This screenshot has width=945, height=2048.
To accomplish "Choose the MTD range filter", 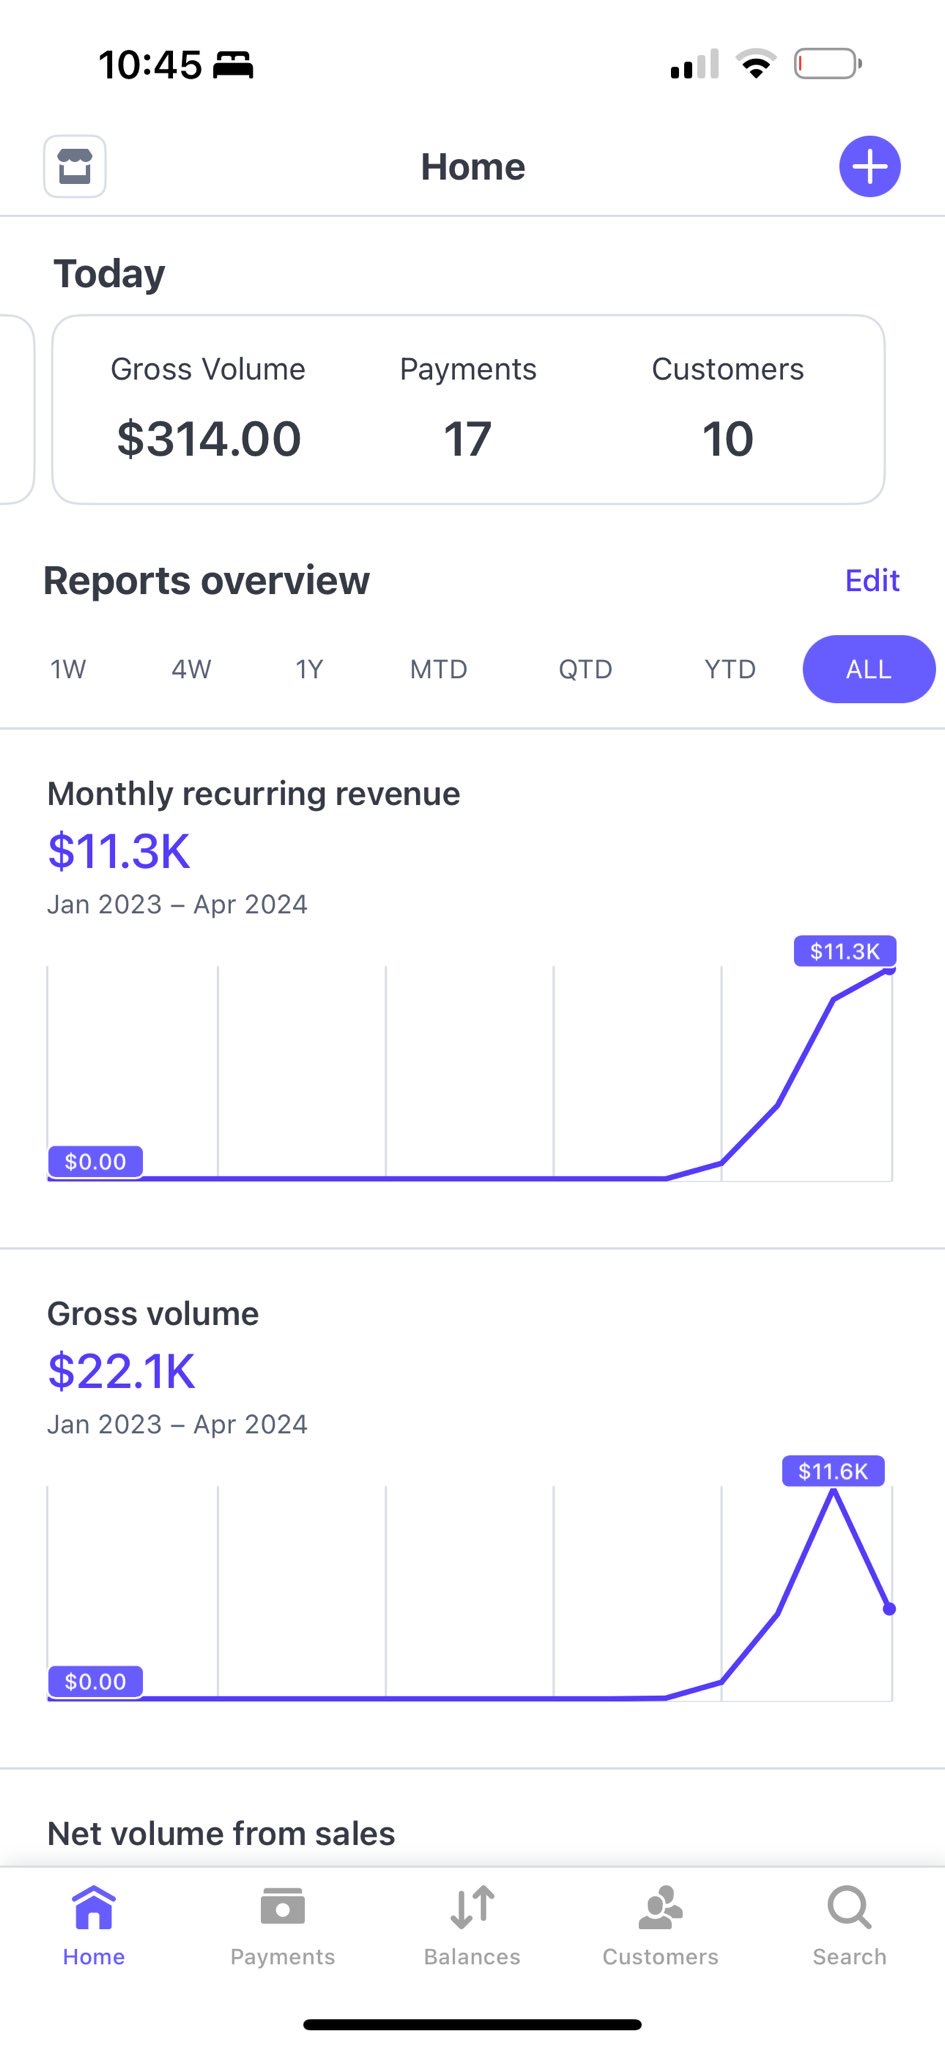I will (438, 669).
